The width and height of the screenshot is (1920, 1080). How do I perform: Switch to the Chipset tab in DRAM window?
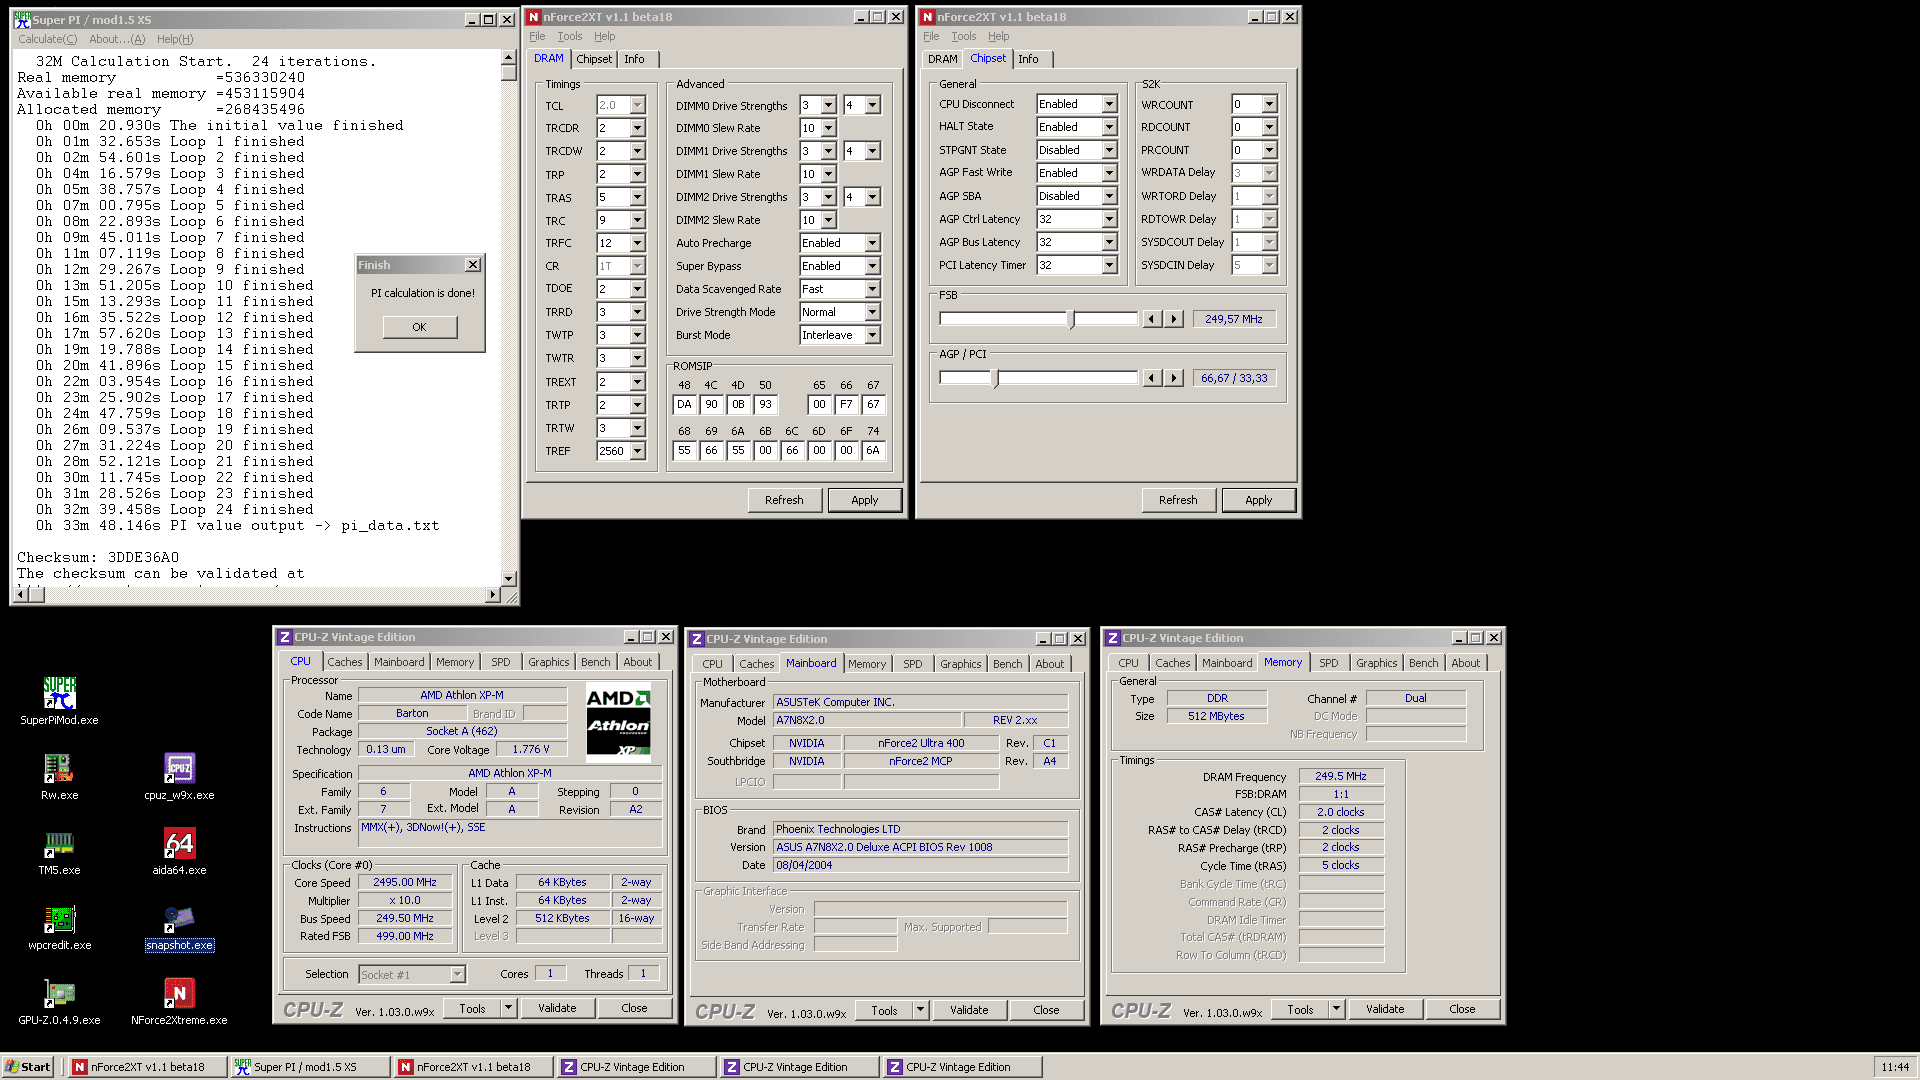(594, 59)
